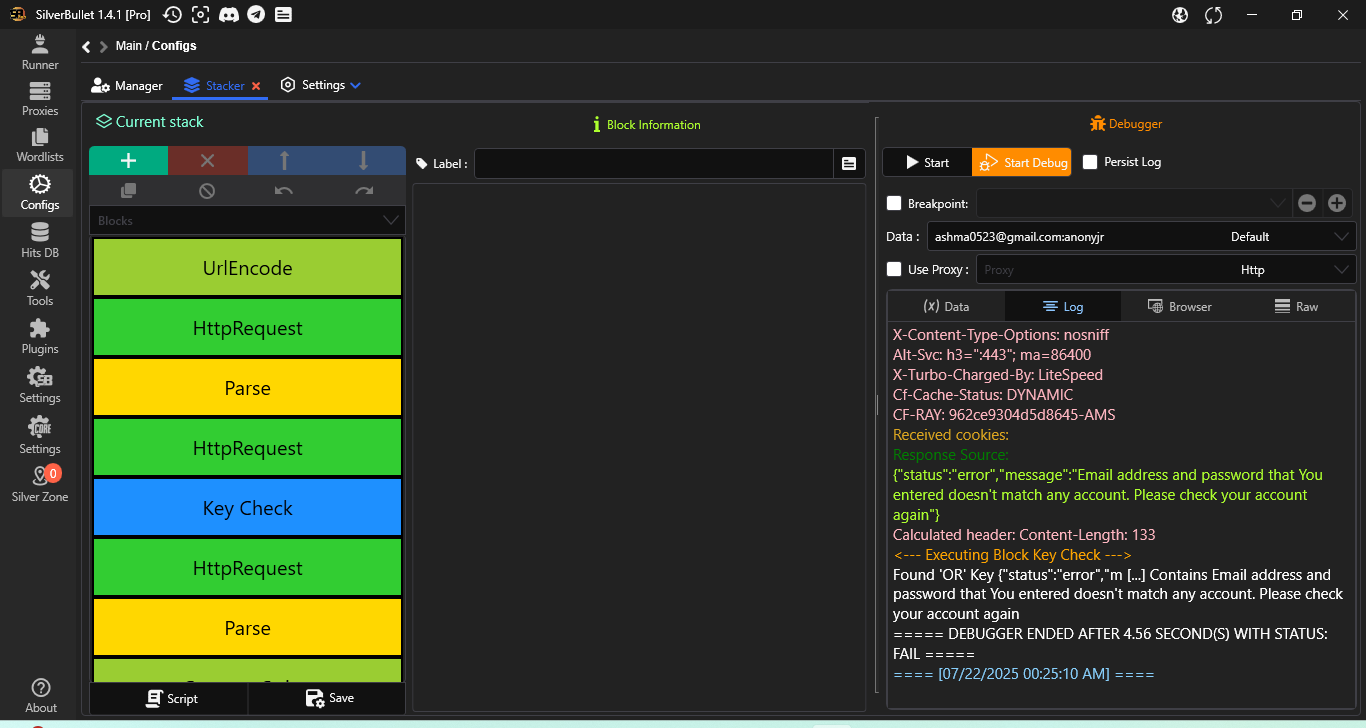Select the Parse block directly above the bottom block

247,628
